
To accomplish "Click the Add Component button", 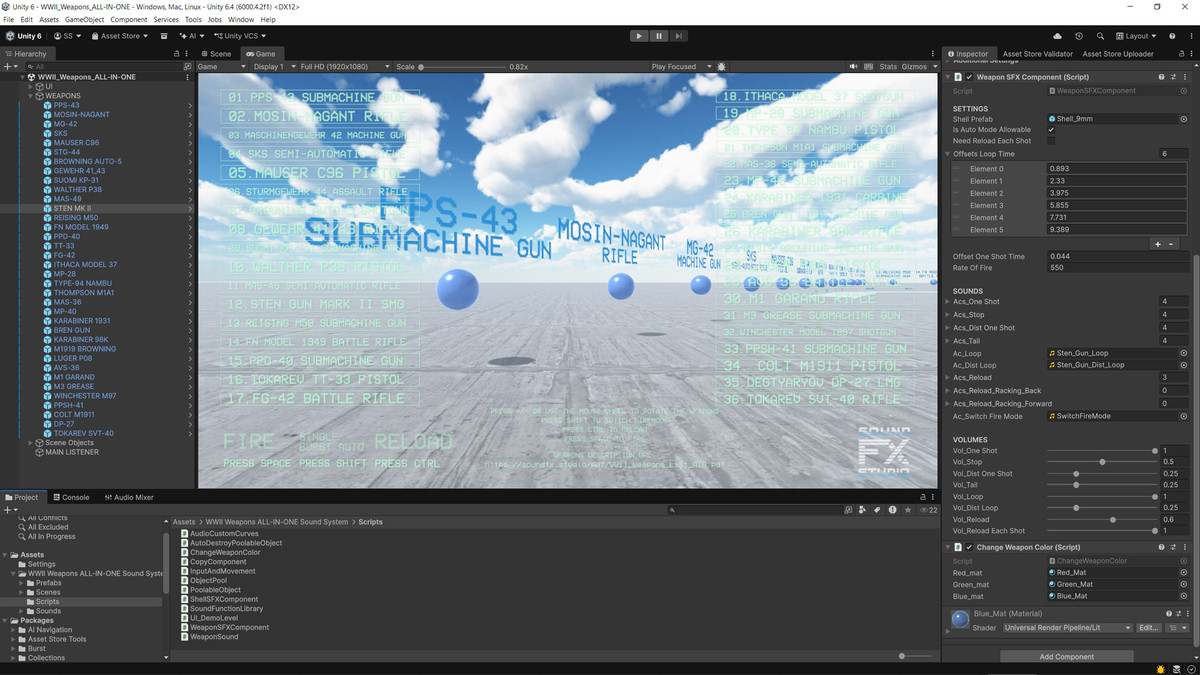I will (x=1067, y=657).
